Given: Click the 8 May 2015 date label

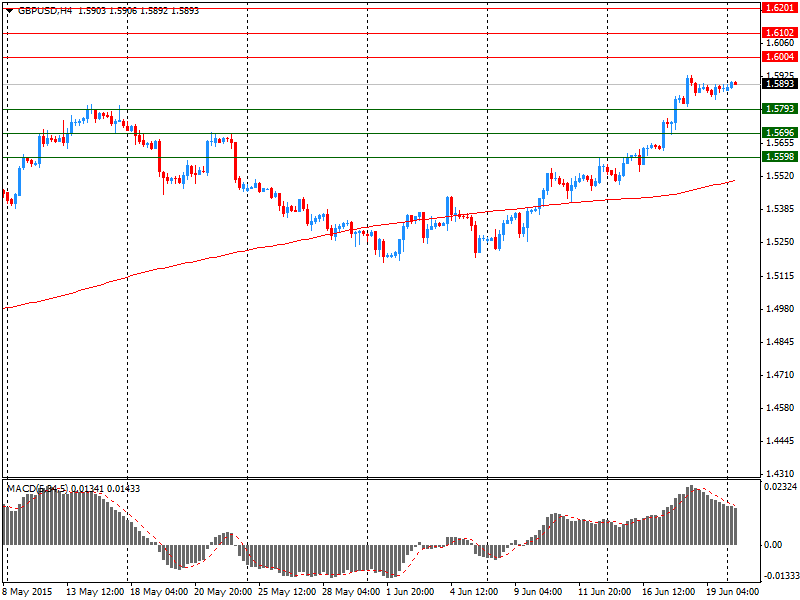Looking at the screenshot, I should point(28,592).
